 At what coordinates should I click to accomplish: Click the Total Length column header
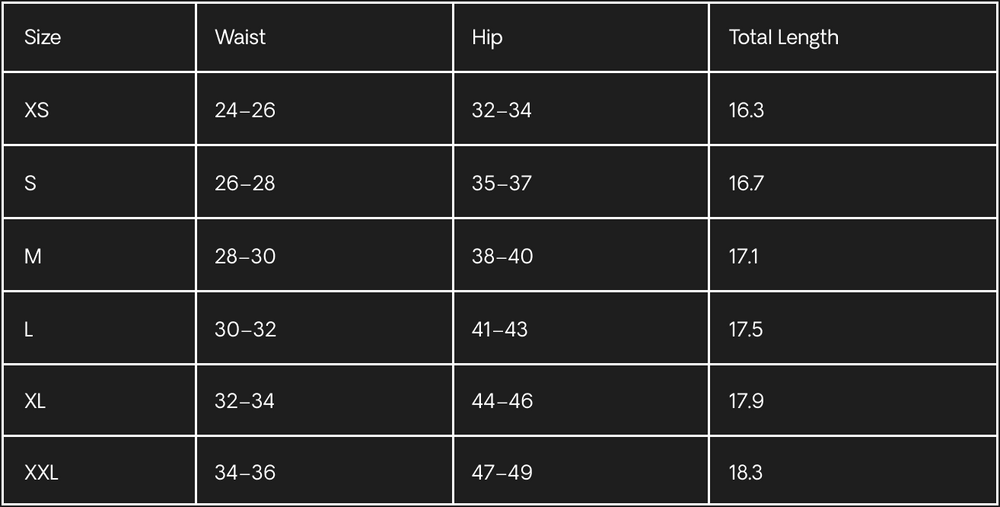point(783,38)
